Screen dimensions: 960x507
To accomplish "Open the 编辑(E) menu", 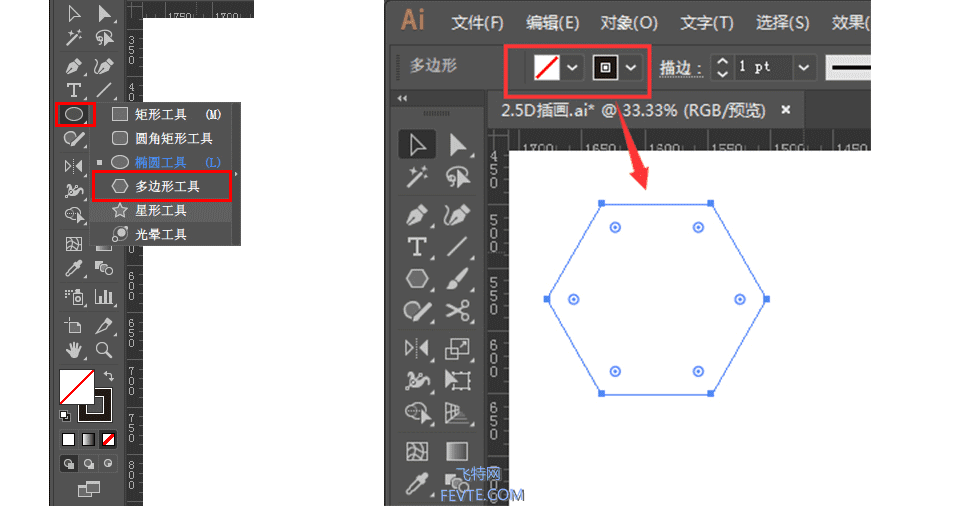I will coord(552,23).
